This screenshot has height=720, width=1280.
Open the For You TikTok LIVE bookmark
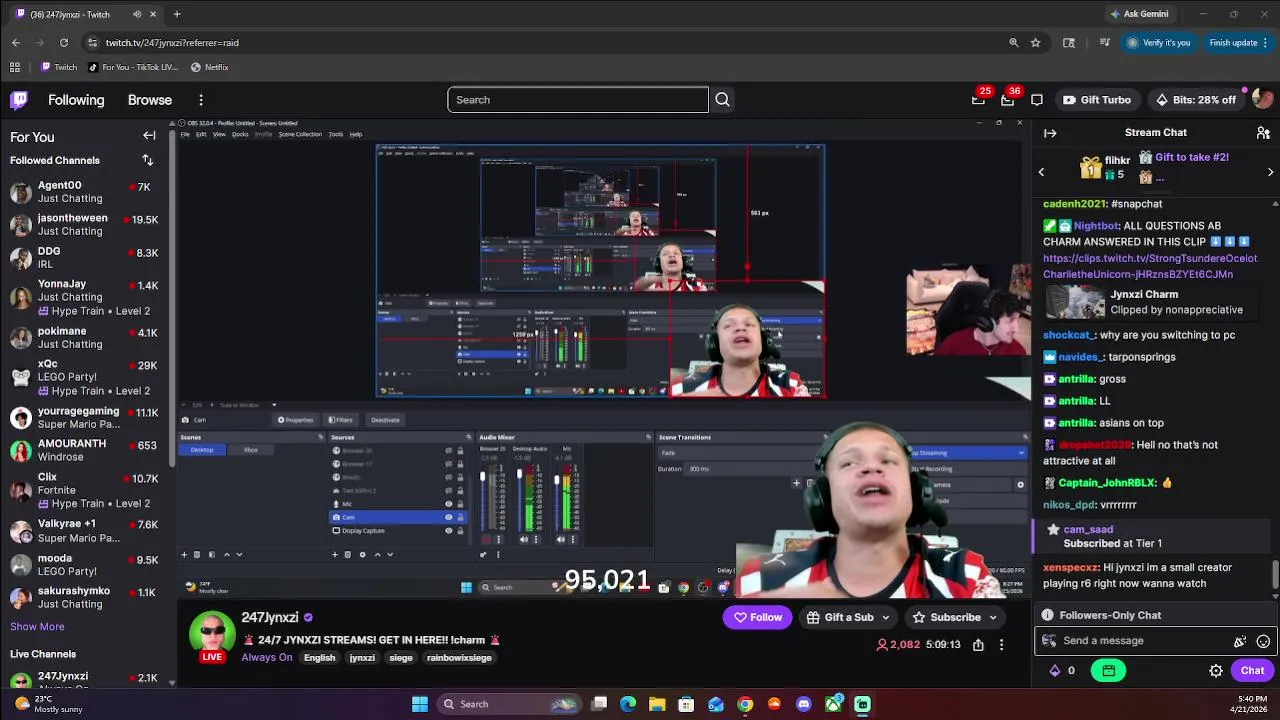(133, 67)
